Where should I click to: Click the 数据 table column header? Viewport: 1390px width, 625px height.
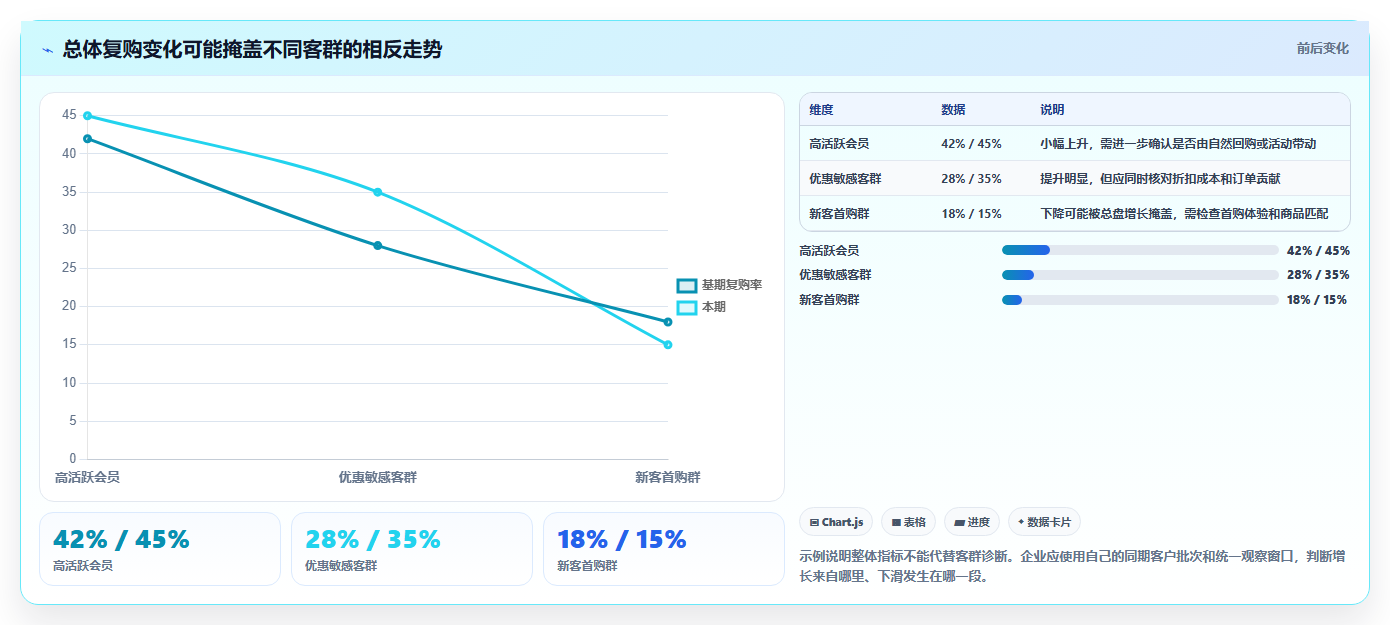953,110
